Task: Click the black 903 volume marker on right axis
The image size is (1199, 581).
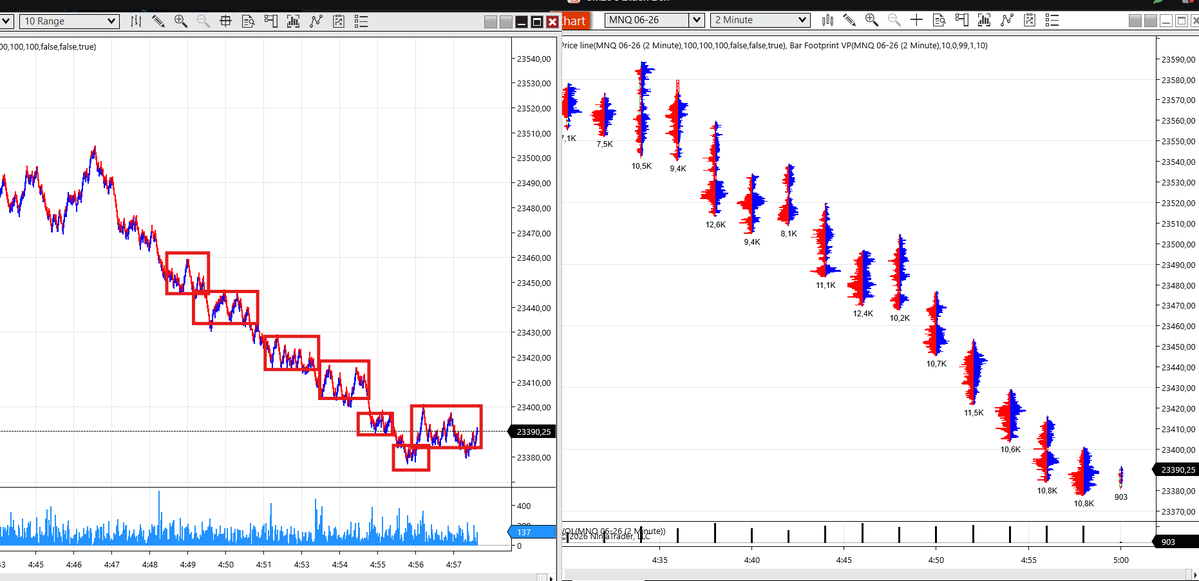Action: (x=1176, y=542)
